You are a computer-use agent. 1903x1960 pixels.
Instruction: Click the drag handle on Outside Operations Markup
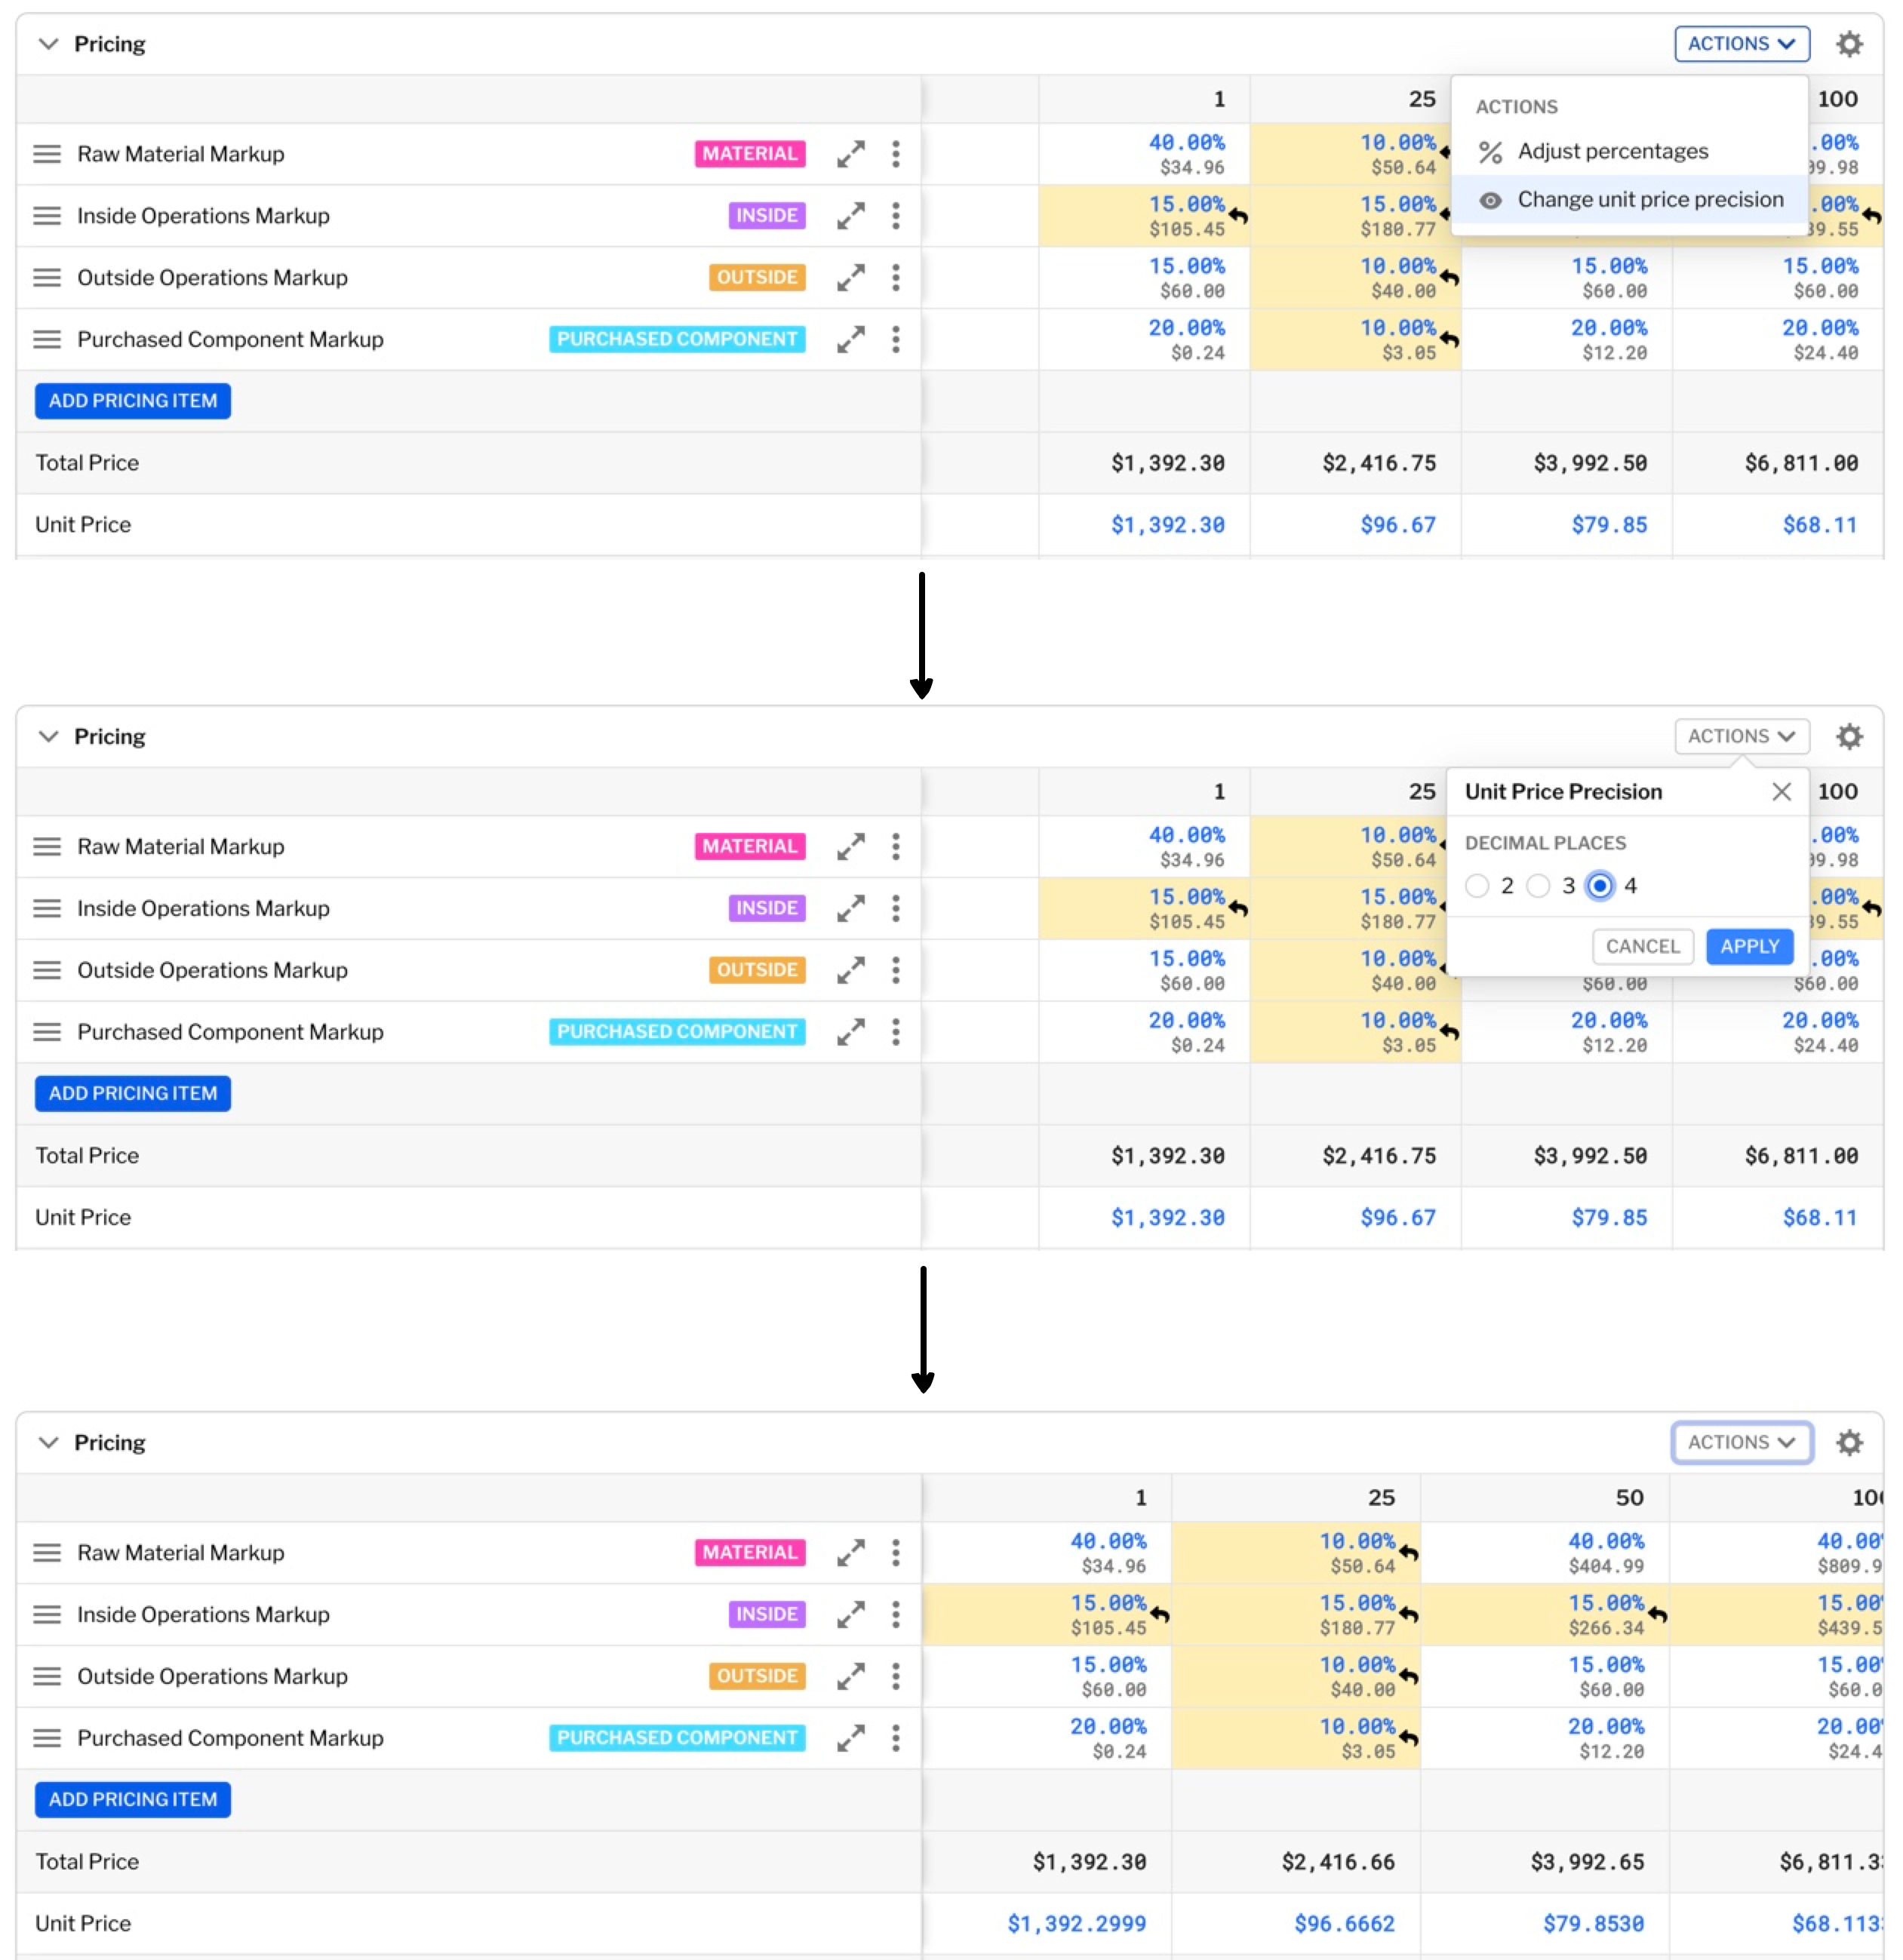tap(48, 278)
